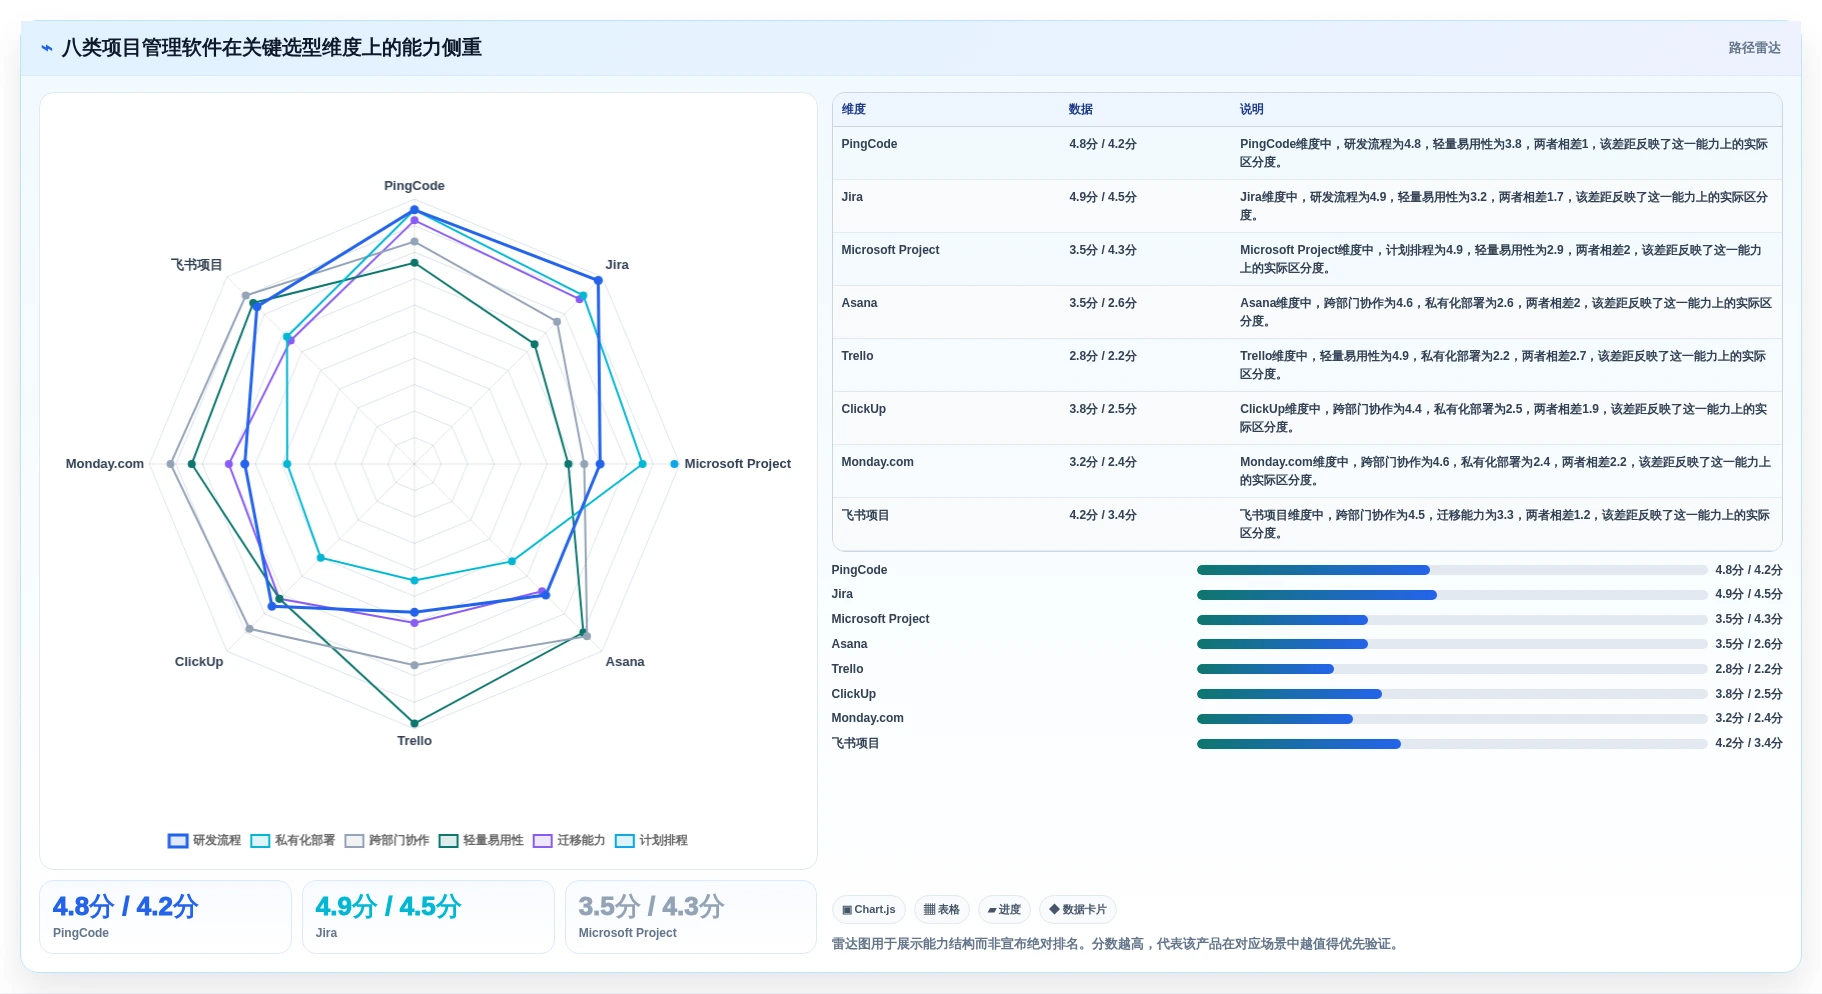The height and width of the screenshot is (994, 1822).
Task: Select the Monday.com table row name
Action: (877, 462)
